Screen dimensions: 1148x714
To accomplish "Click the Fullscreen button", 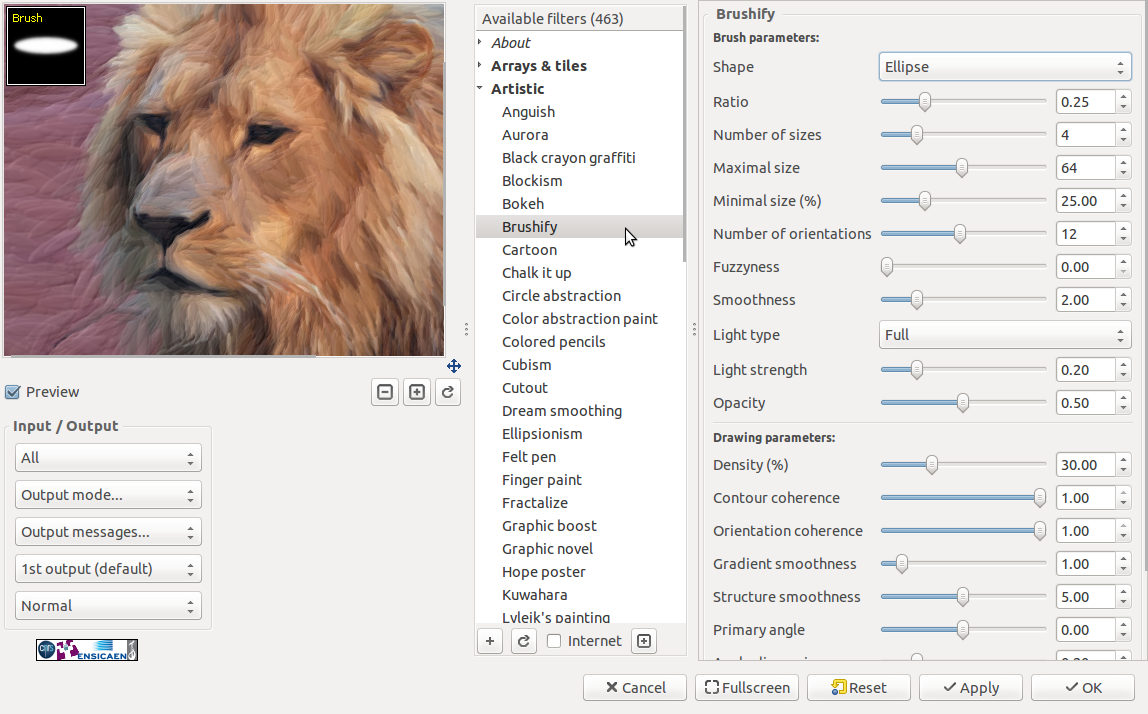I will (x=747, y=688).
